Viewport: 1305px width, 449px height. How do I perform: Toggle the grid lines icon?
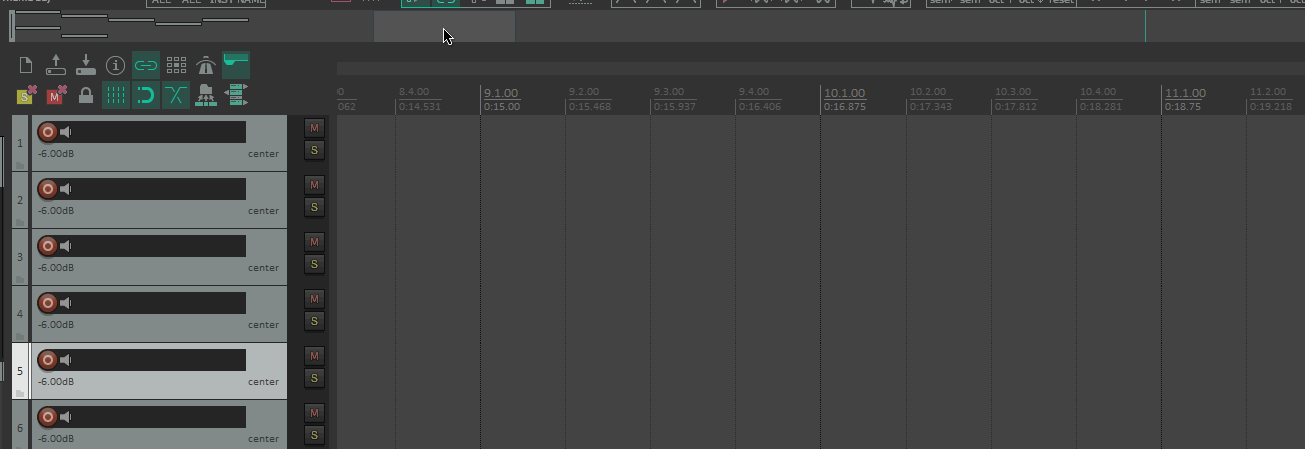[x=116, y=95]
